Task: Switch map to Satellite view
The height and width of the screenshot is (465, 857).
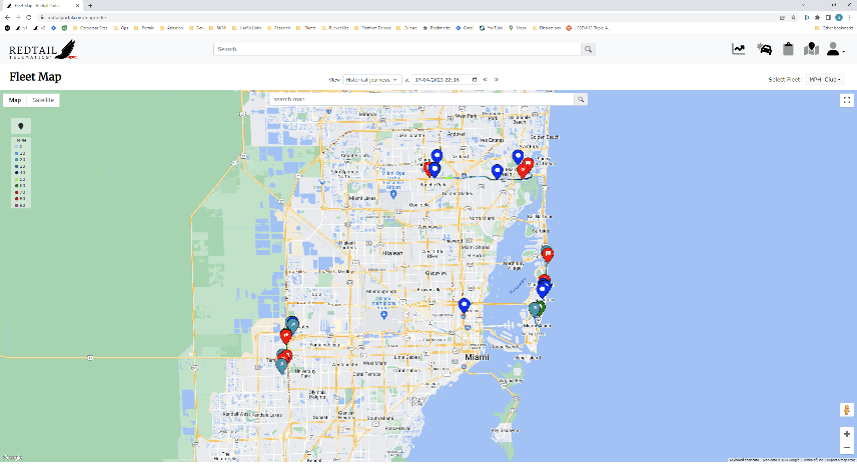Action: (x=43, y=100)
